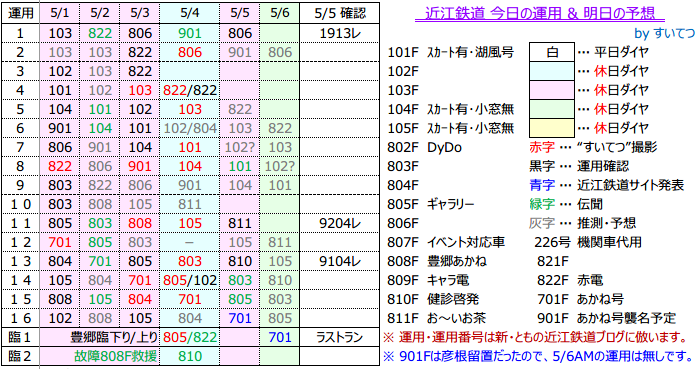The image size is (699, 369).
Task: Select the green 810 cell in row 臨2
Action: (190, 356)
